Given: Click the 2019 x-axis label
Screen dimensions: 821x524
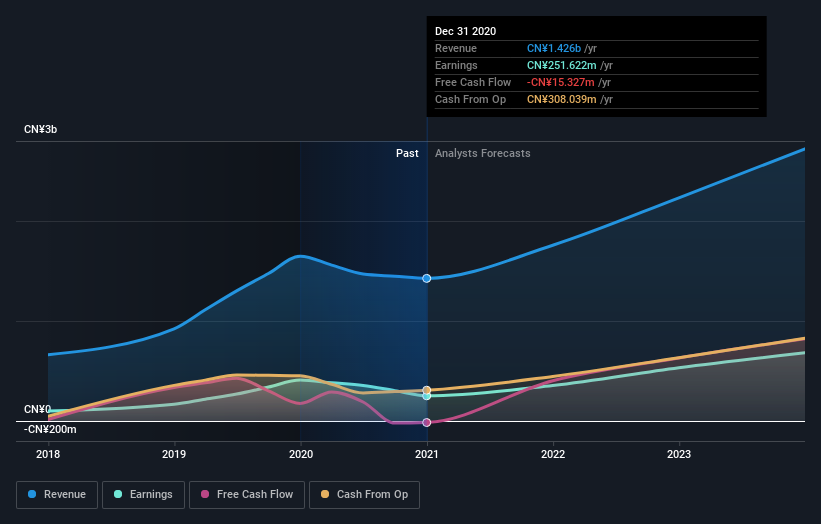Looking at the screenshot, I should 174,454.
